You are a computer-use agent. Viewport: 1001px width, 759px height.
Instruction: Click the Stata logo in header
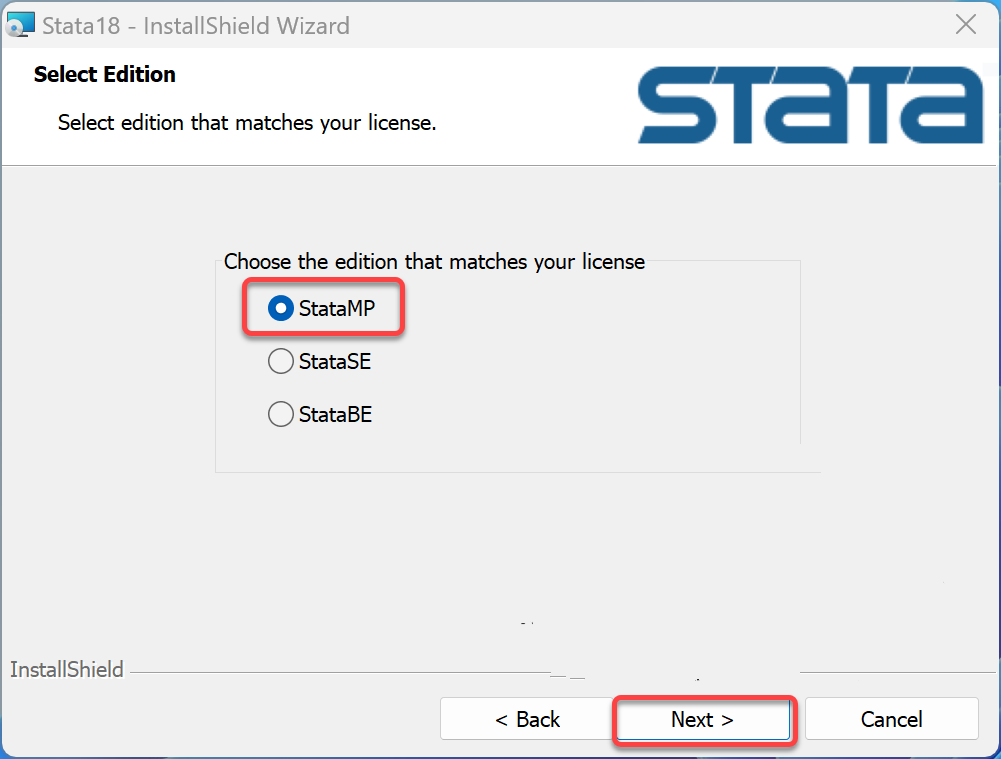[x=810, y=105]
